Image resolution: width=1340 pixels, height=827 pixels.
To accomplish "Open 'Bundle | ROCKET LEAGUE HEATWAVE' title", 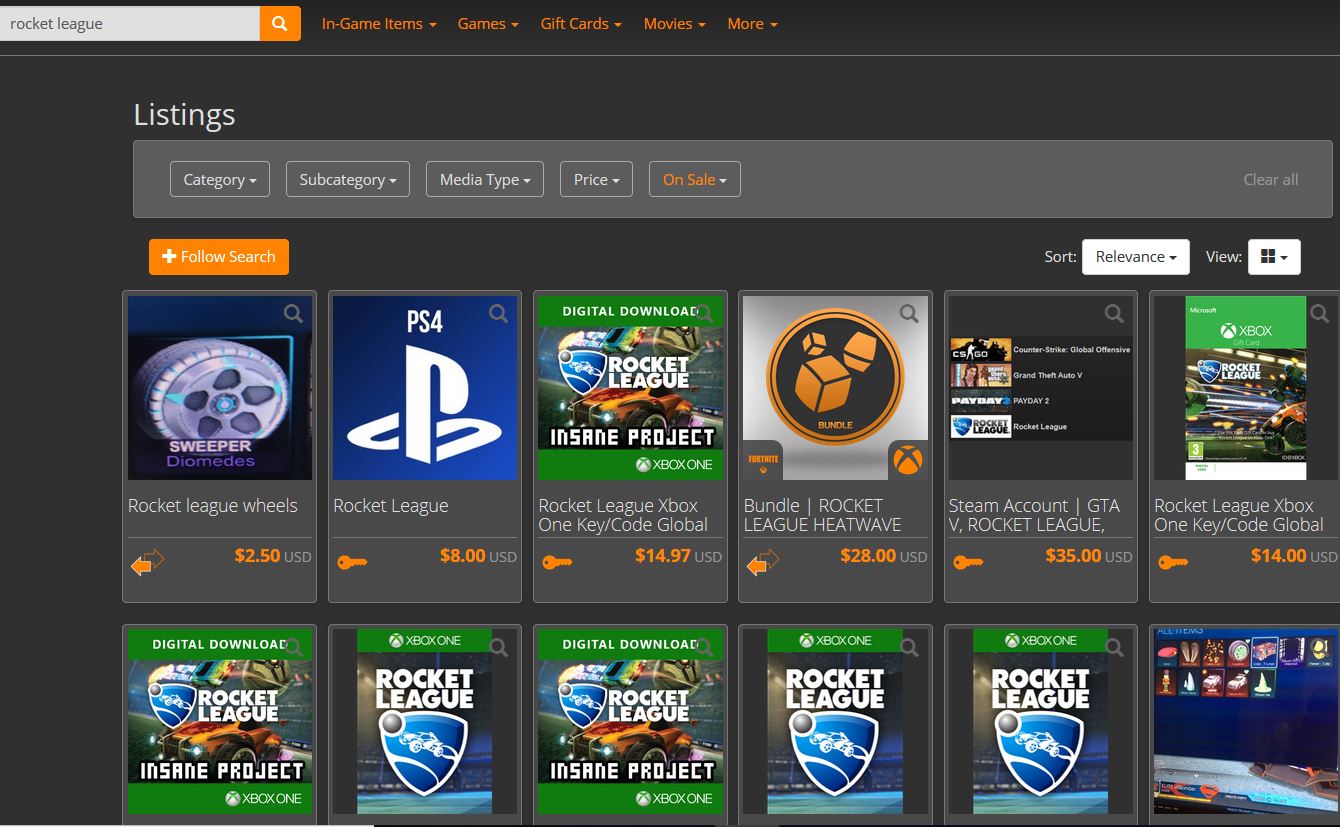I will pyautogui.click(x=823, y=515).
